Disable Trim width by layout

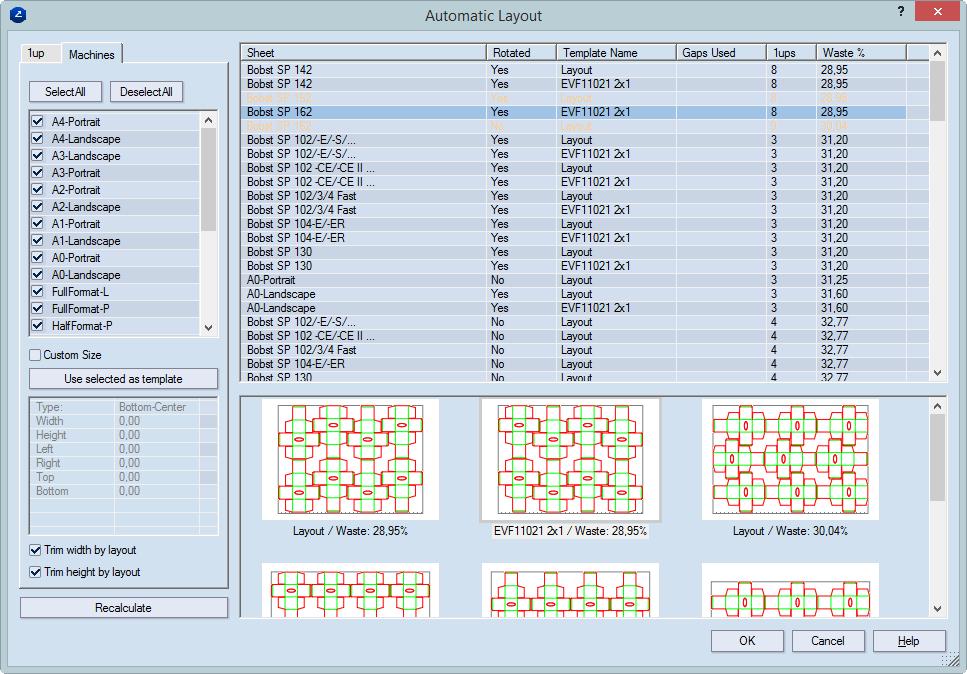click(36, 550)
